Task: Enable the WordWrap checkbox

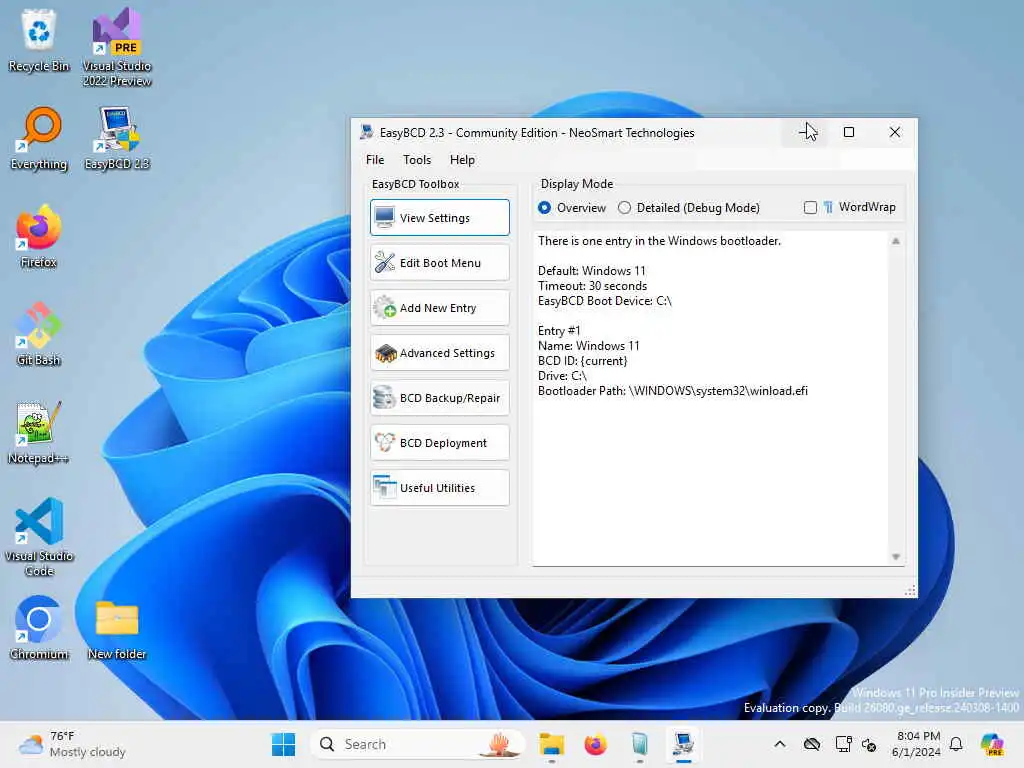Action: coord(850,207)
